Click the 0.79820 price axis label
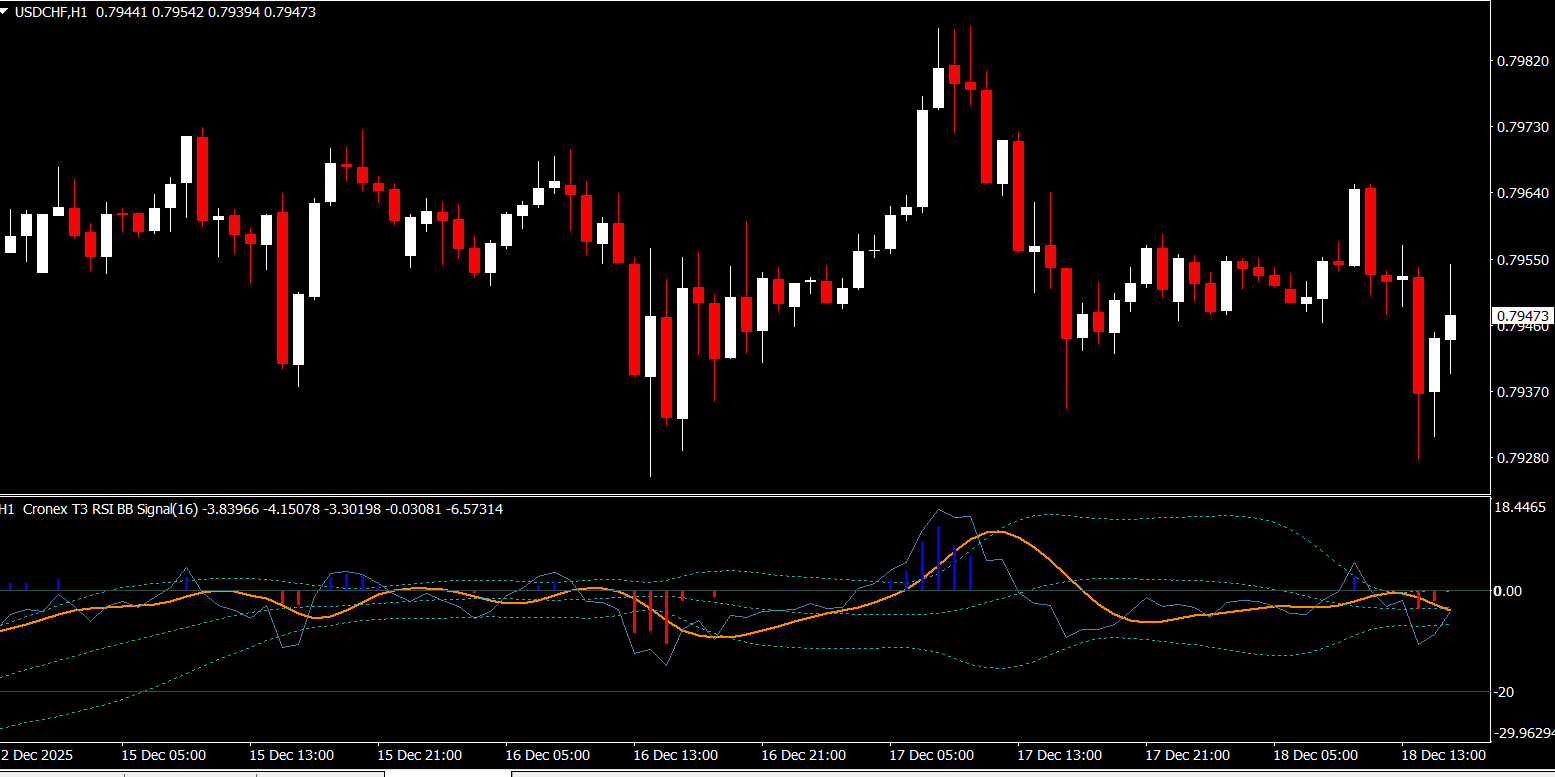Screen dimensions: 1555x777 [x=1522, y=61]
